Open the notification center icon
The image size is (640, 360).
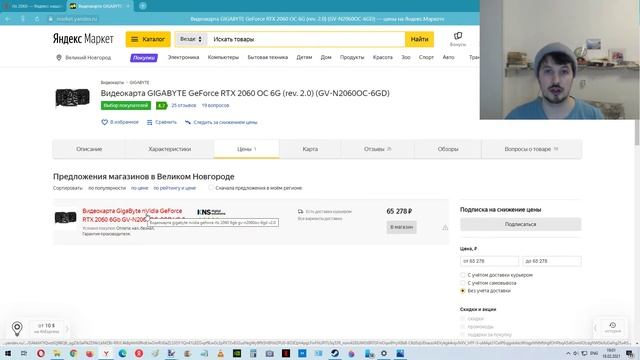pos(629,353)
